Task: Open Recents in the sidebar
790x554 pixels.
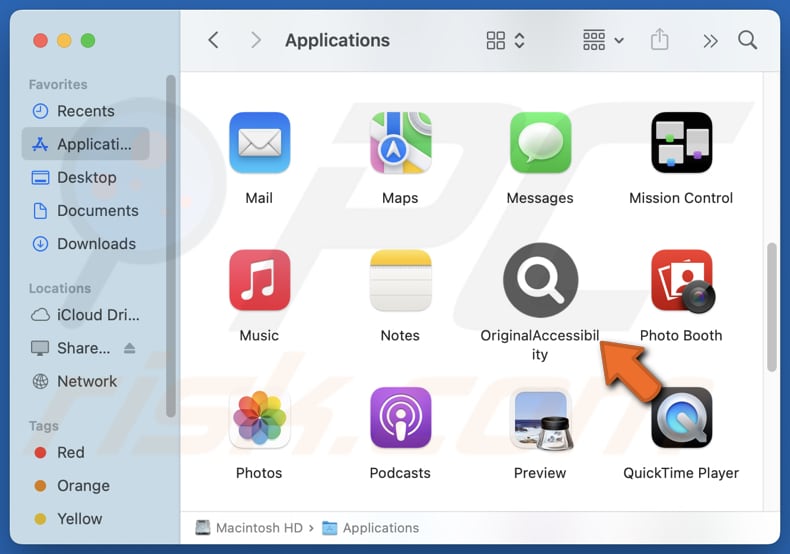Action: (86, 111)
